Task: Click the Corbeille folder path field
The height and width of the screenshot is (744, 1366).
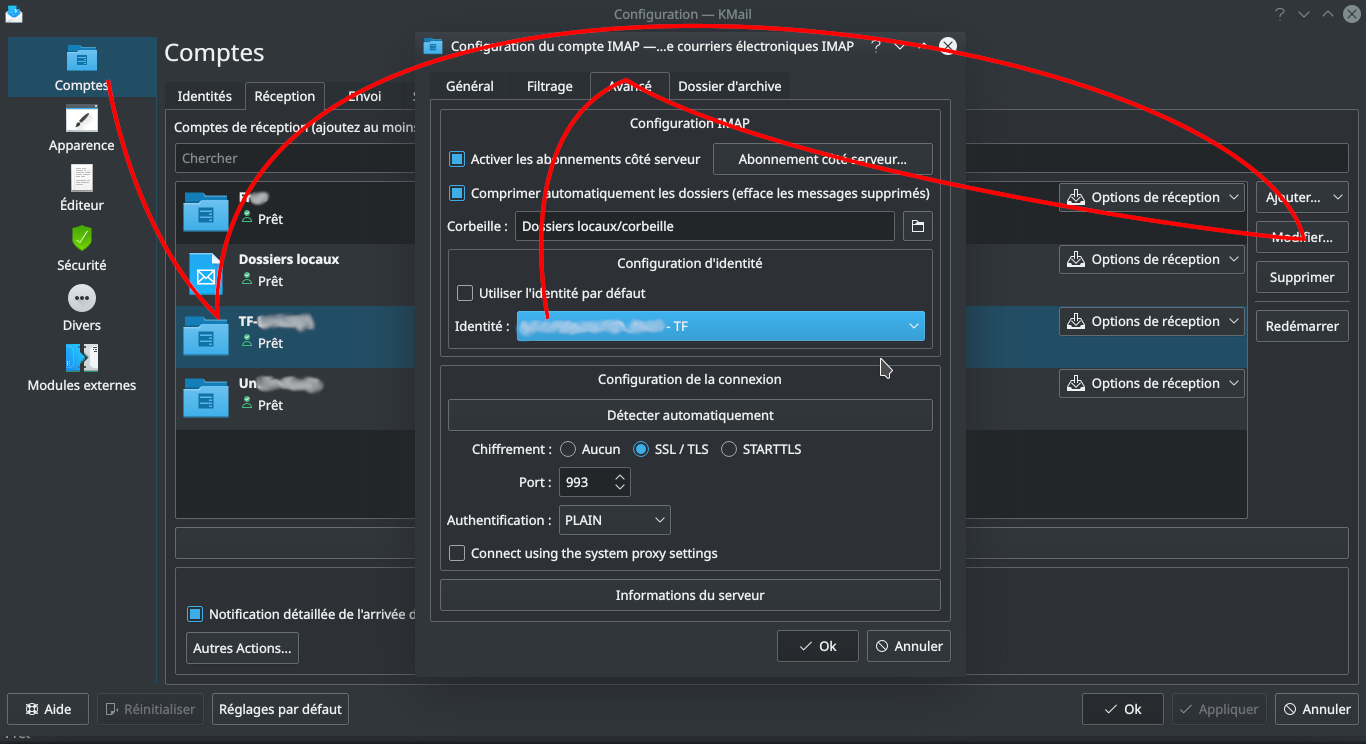Action: click(705, 226)
